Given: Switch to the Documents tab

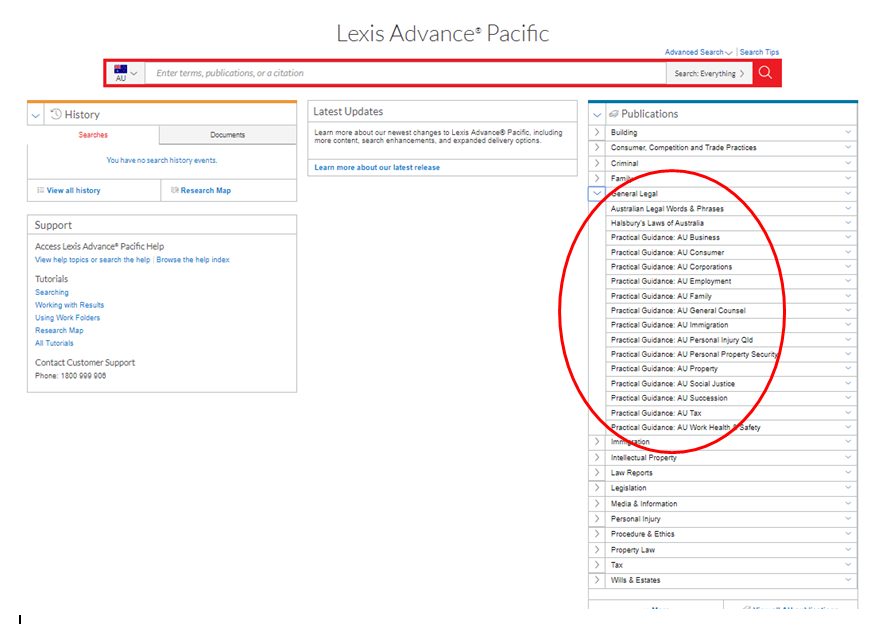Looking at the screenshot, I should (227, 135).
